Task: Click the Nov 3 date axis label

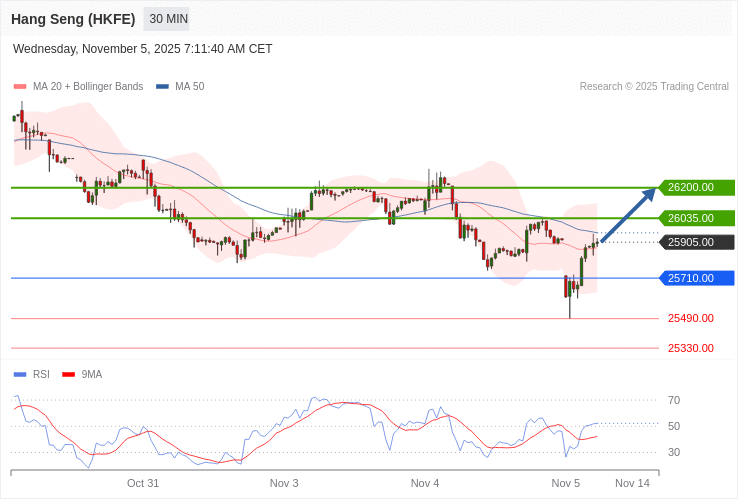Action: (x=284, y=483)
